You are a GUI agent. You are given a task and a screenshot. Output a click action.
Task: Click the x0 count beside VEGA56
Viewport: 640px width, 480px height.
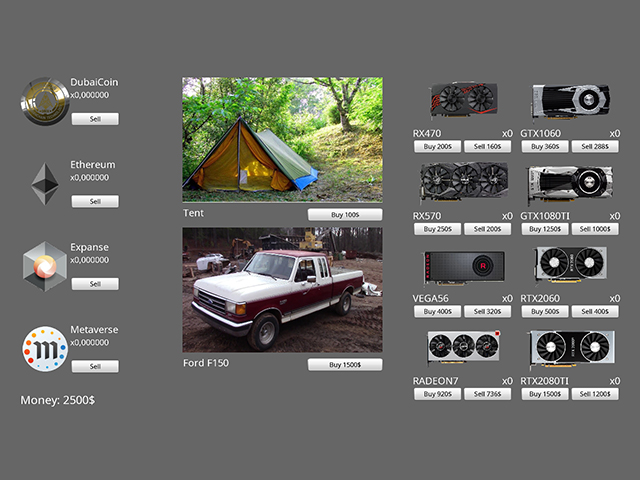click(507, 298)
